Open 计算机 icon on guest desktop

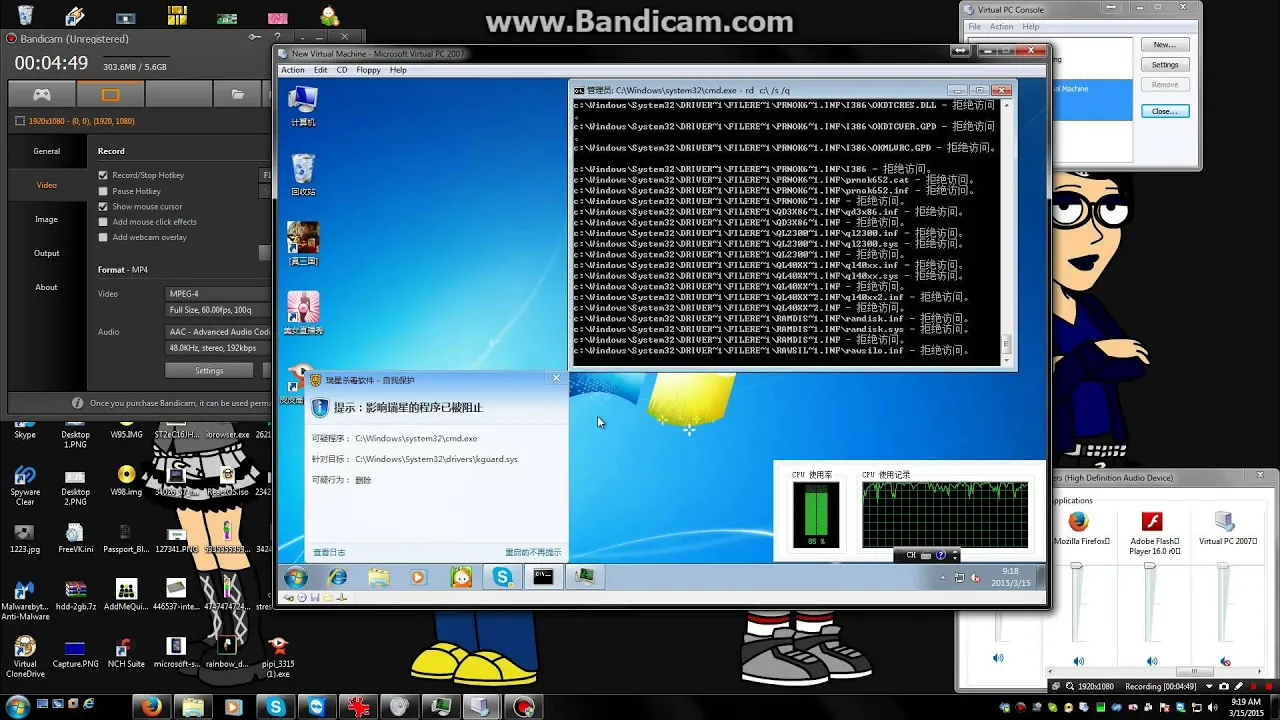point(303,106)
